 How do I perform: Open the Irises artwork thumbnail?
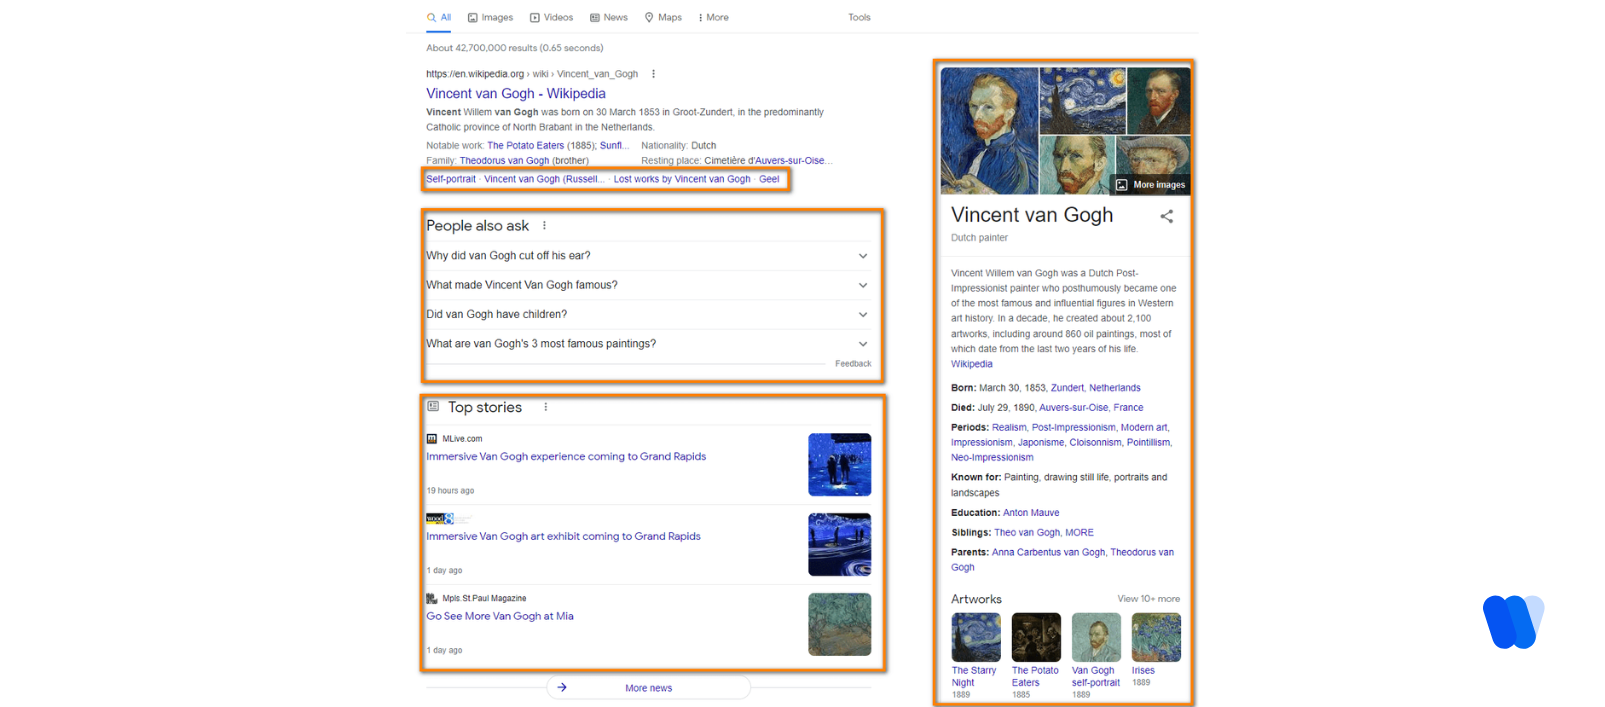[x=1156, y=638]
